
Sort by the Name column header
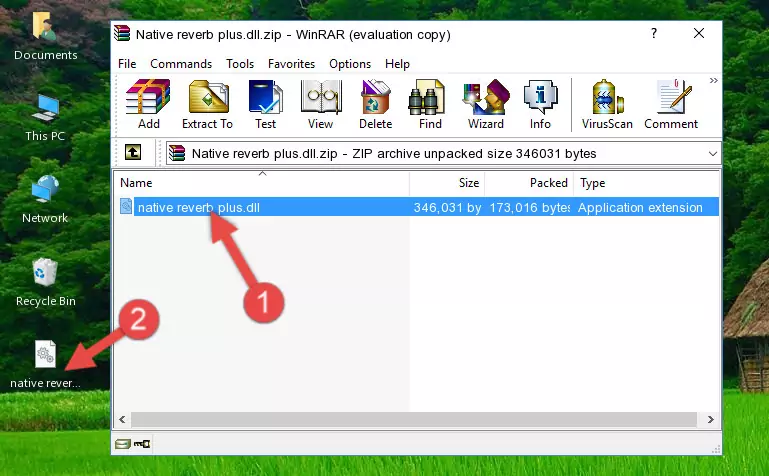[262, 183]
